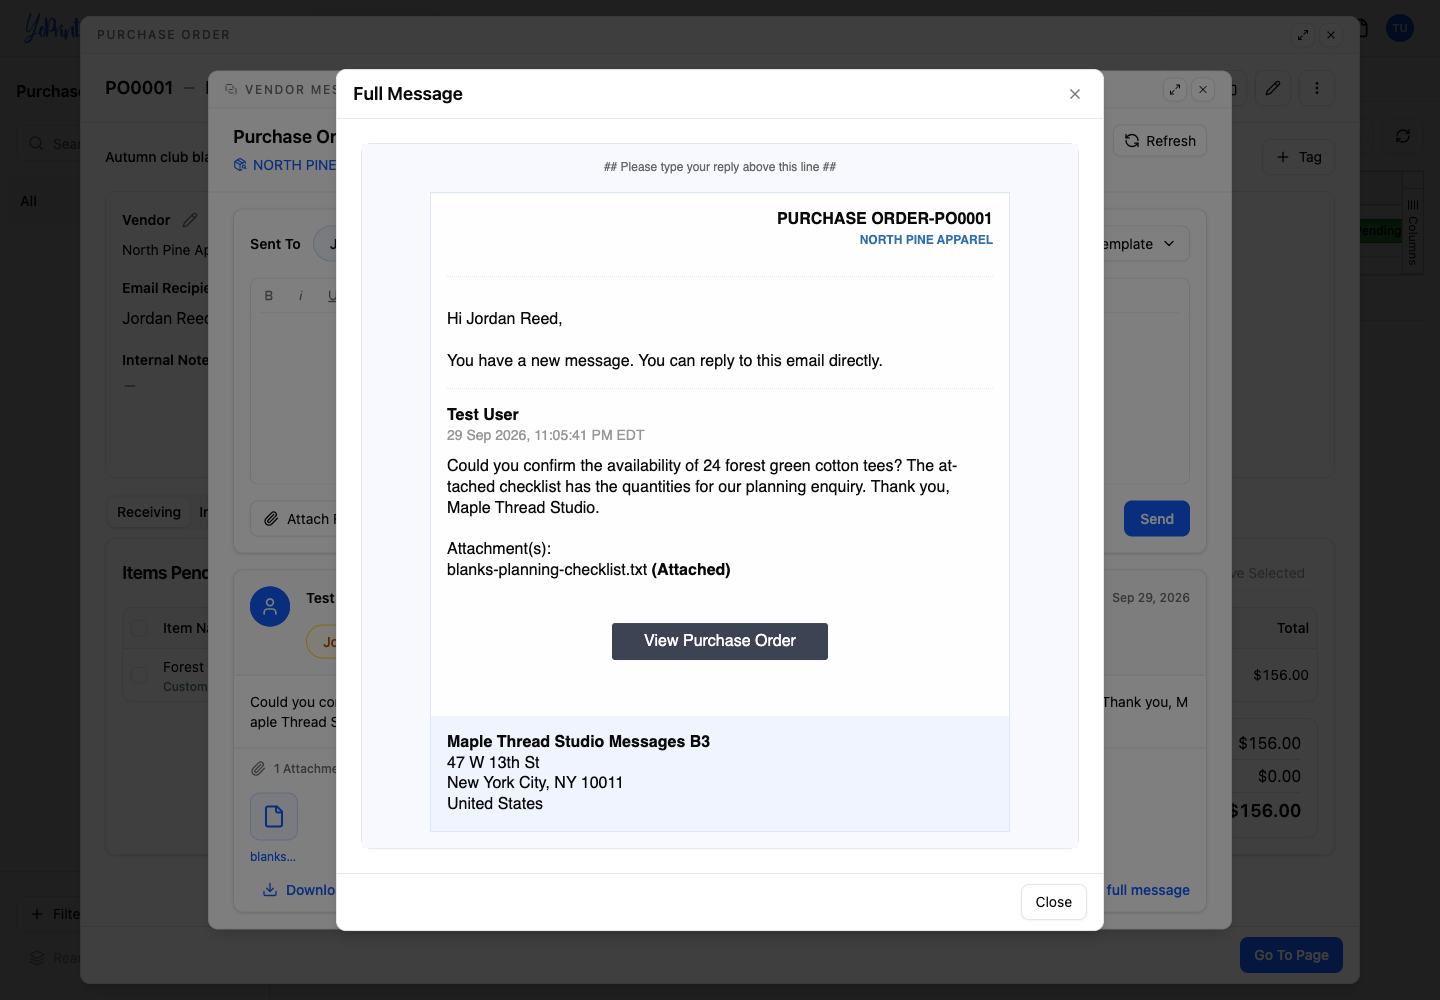Open the three-dot more options menu

pyautogui.click(x=1317, y=88)
